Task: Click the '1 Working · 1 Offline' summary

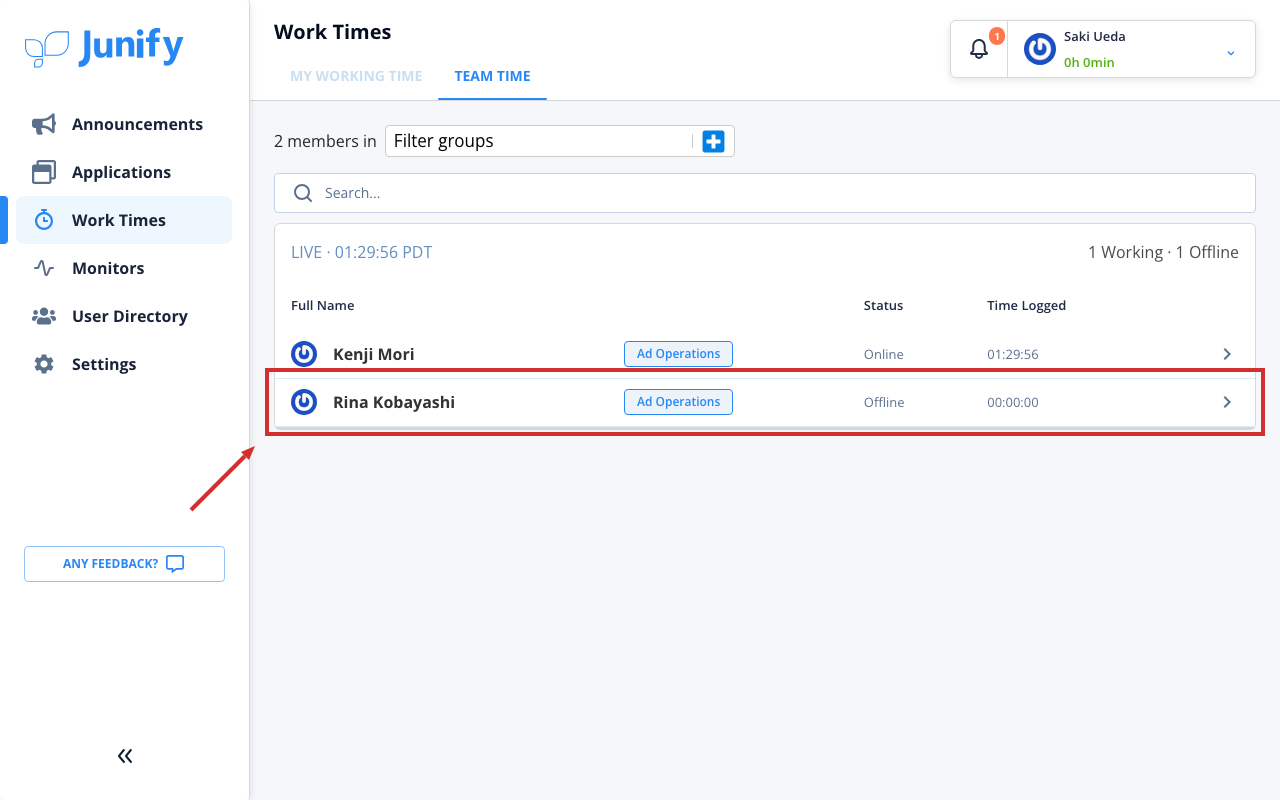Action: (x=1163, y=252)
